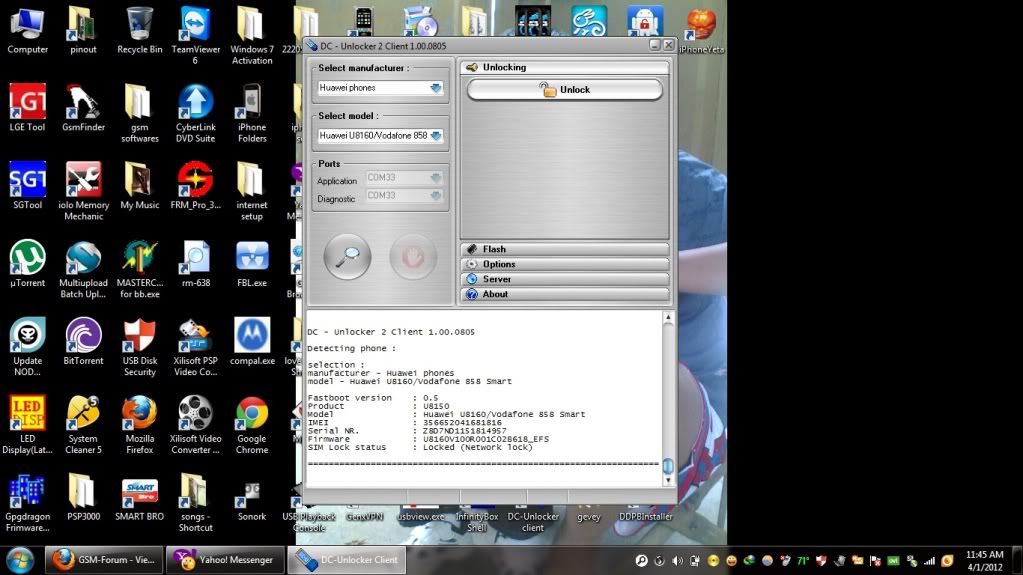This screenshot has height=575, width=1023.
Task: Expand the Server section
Action: click(565, 279)
